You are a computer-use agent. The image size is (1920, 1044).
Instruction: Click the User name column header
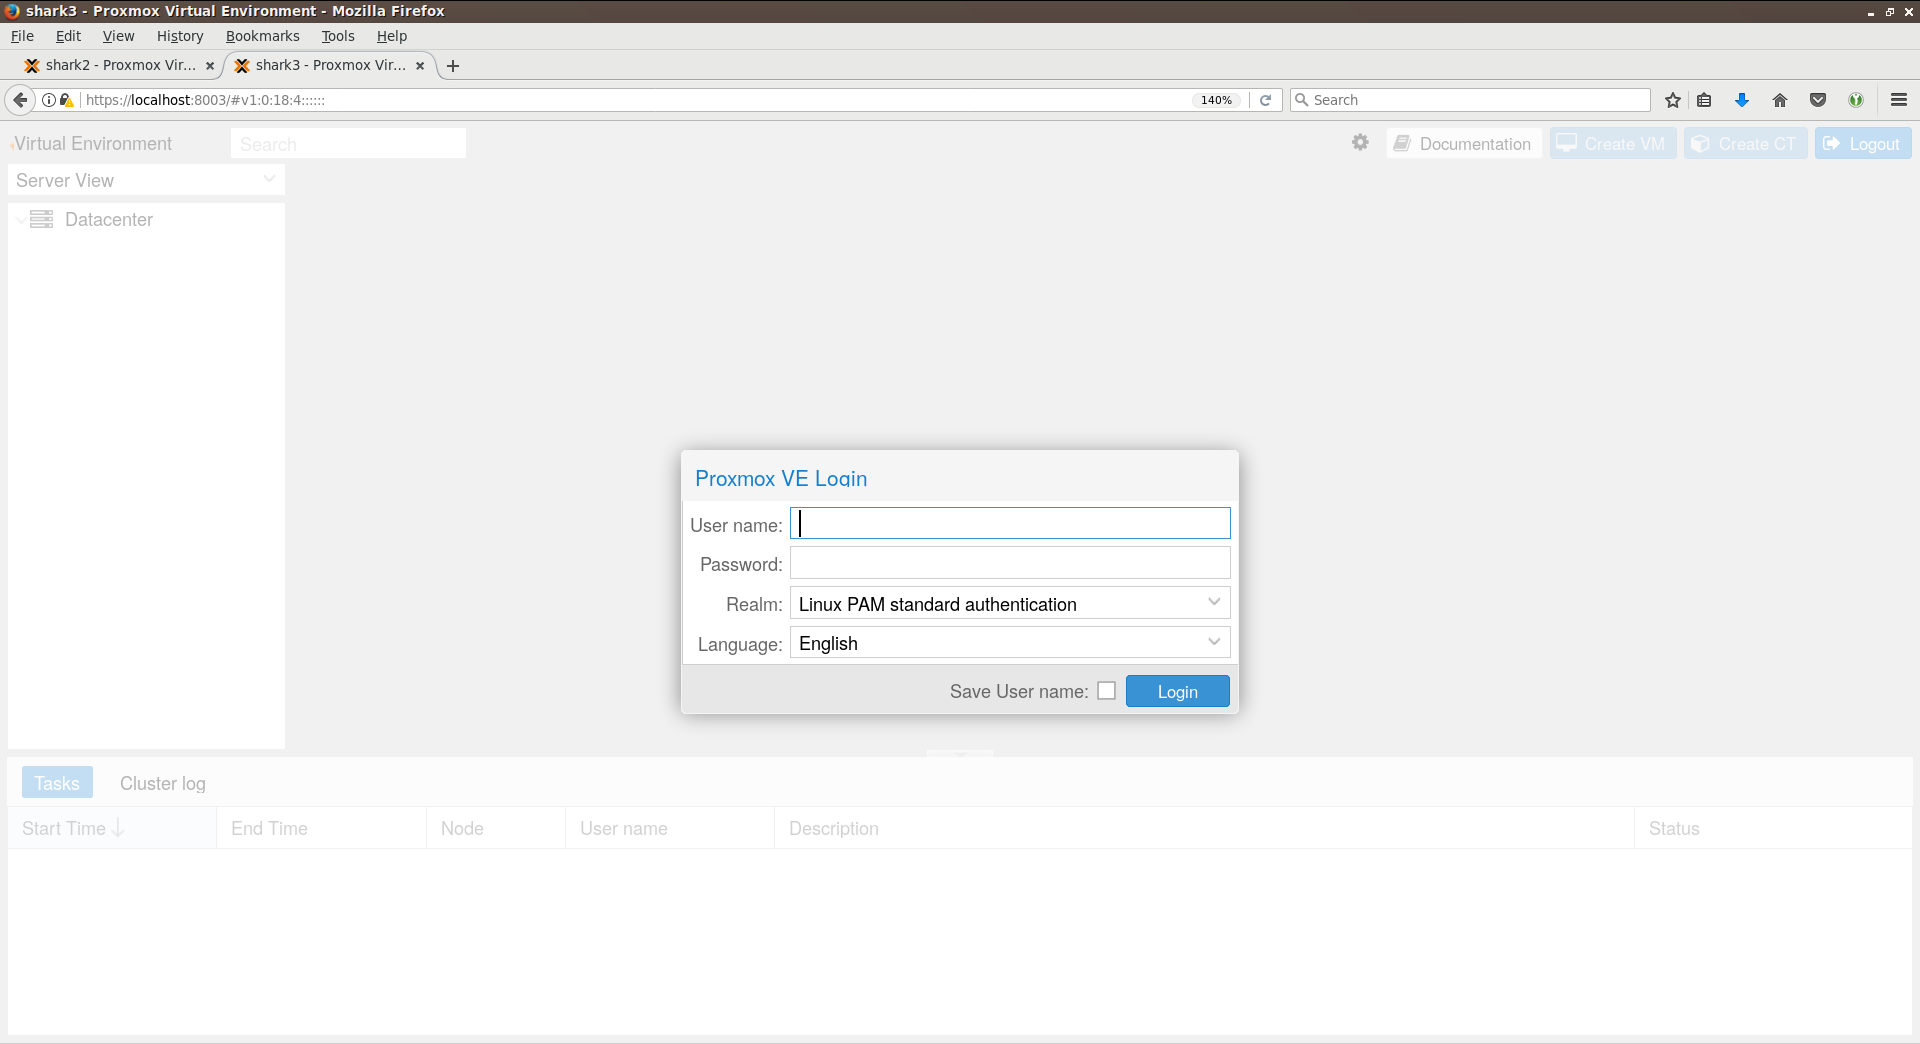pyautogui.click(x=670, y=828)
